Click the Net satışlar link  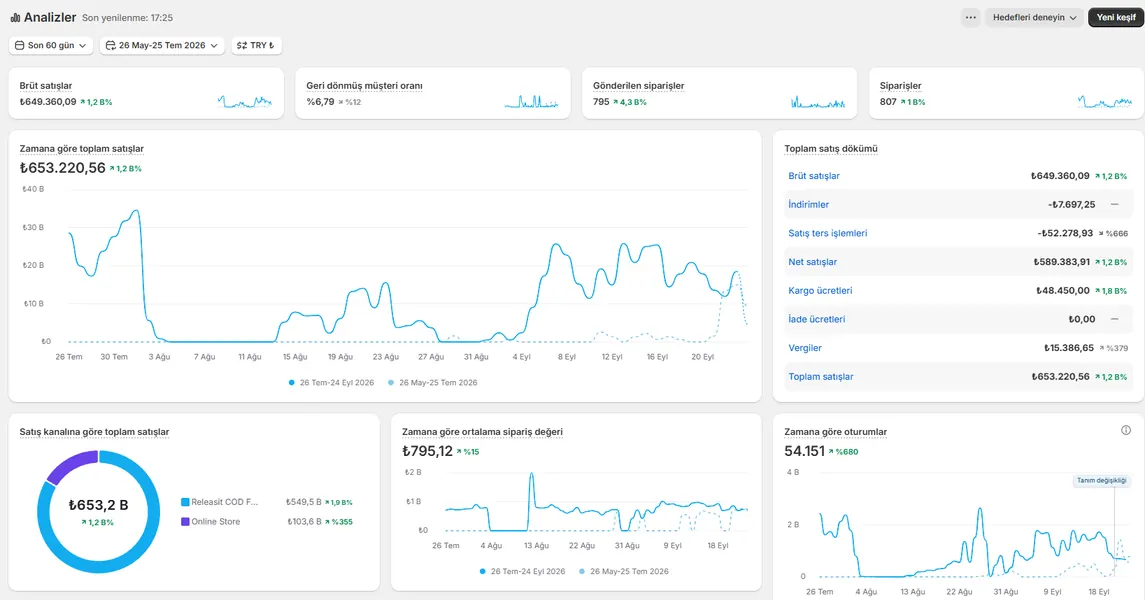(x=812, y=261)
